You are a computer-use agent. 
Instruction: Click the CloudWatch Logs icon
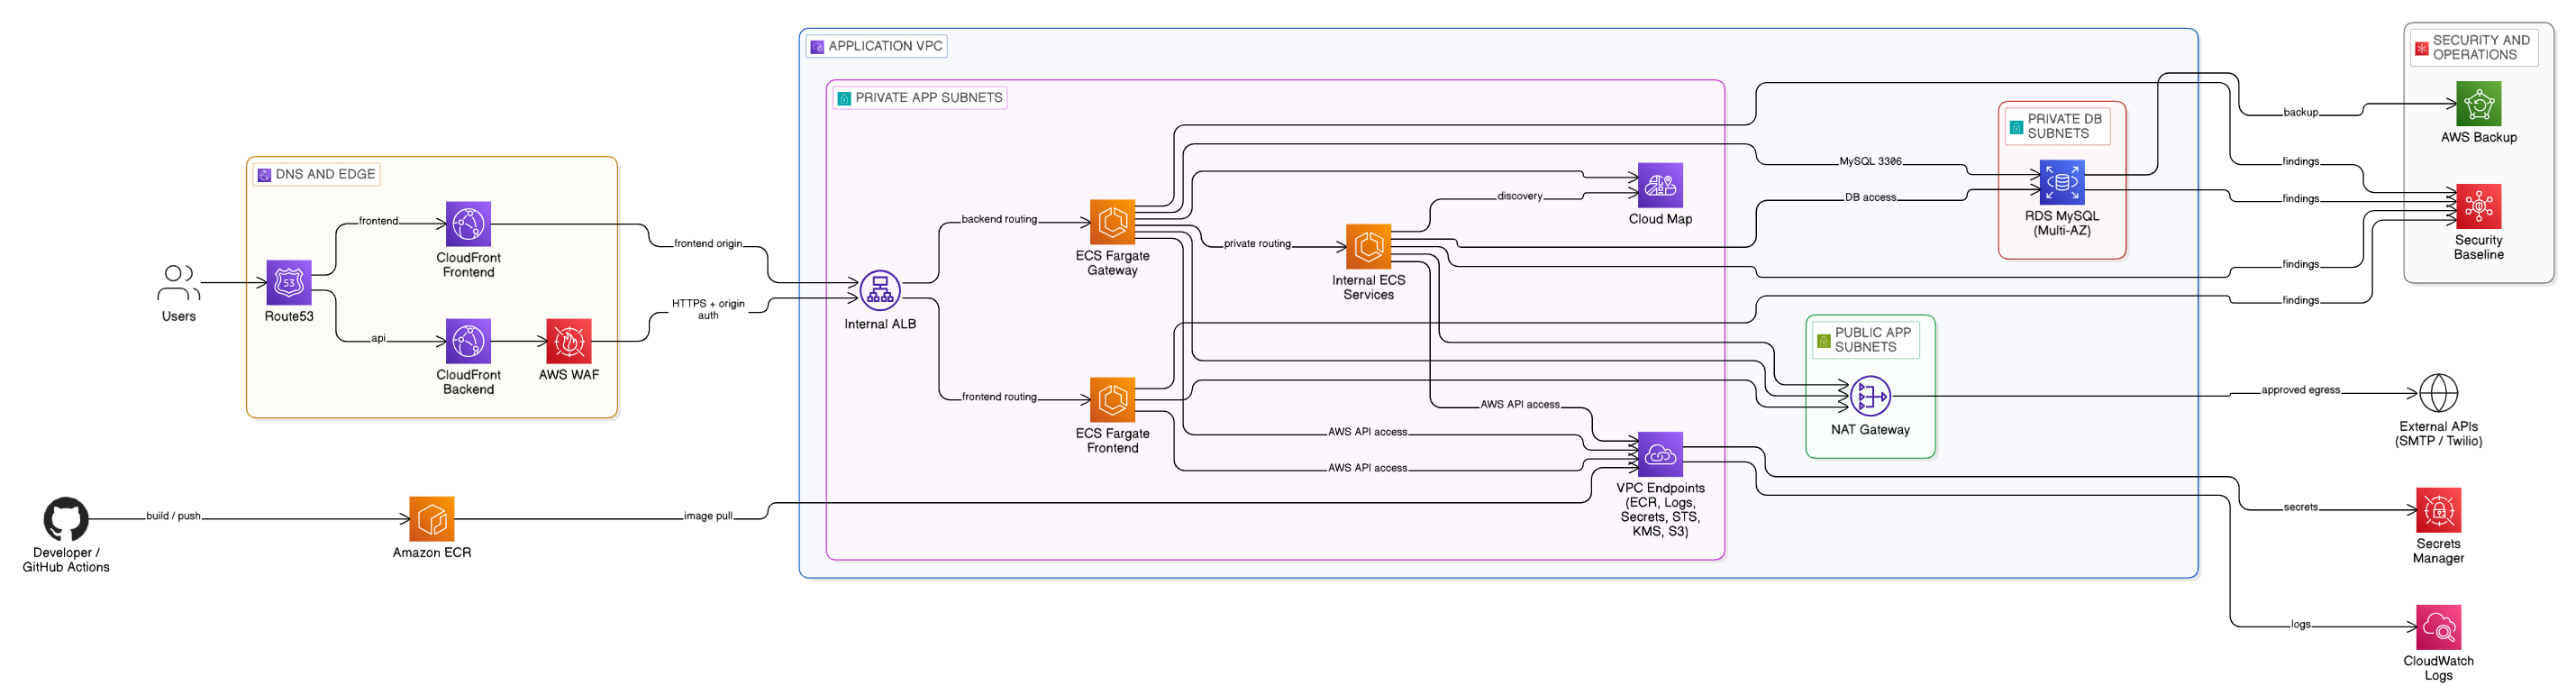(x=2438, y=627)
